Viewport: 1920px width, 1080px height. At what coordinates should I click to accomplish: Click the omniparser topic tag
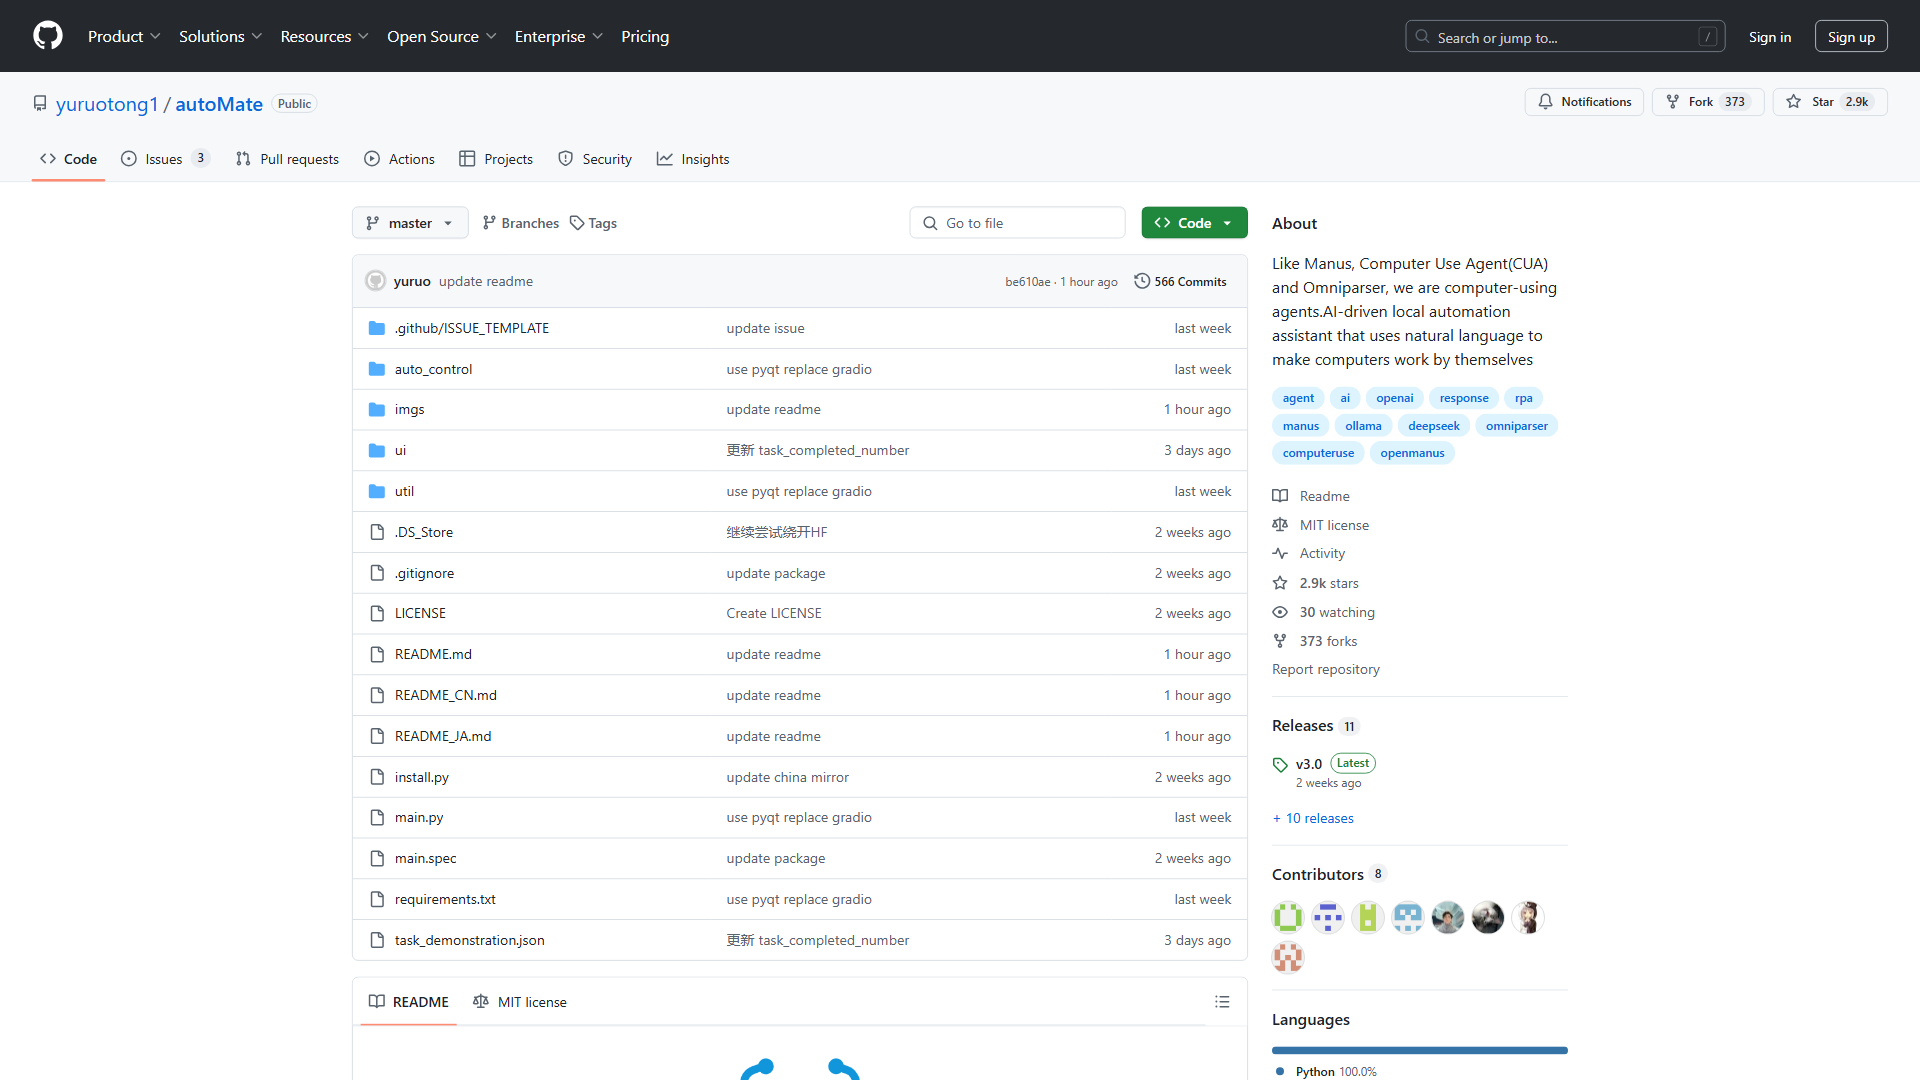coord(1516,426)
